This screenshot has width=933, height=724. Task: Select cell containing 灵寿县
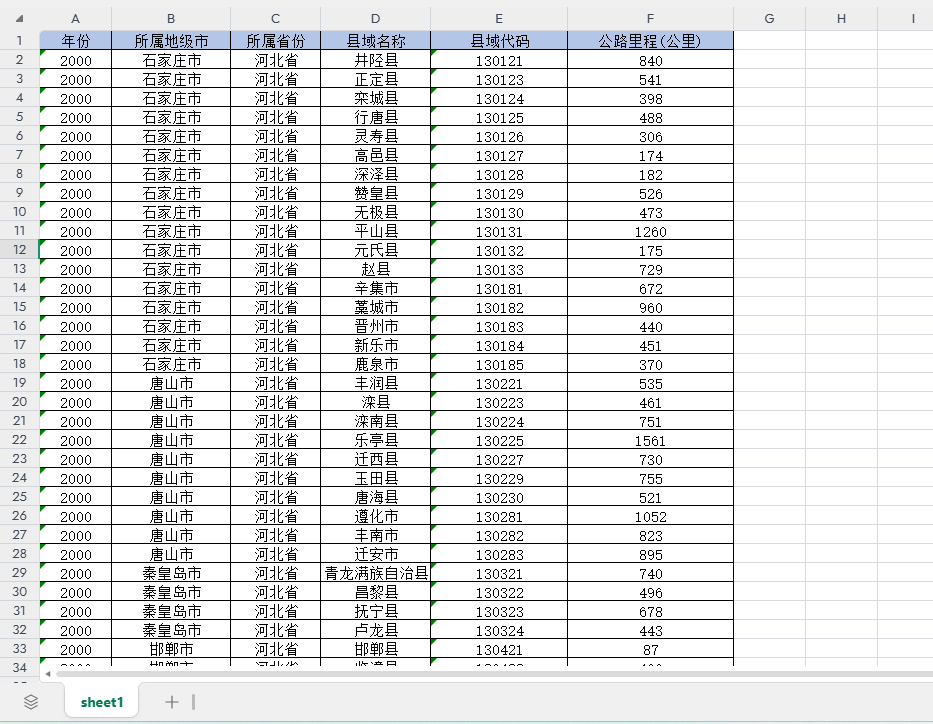tap(375, 136)
